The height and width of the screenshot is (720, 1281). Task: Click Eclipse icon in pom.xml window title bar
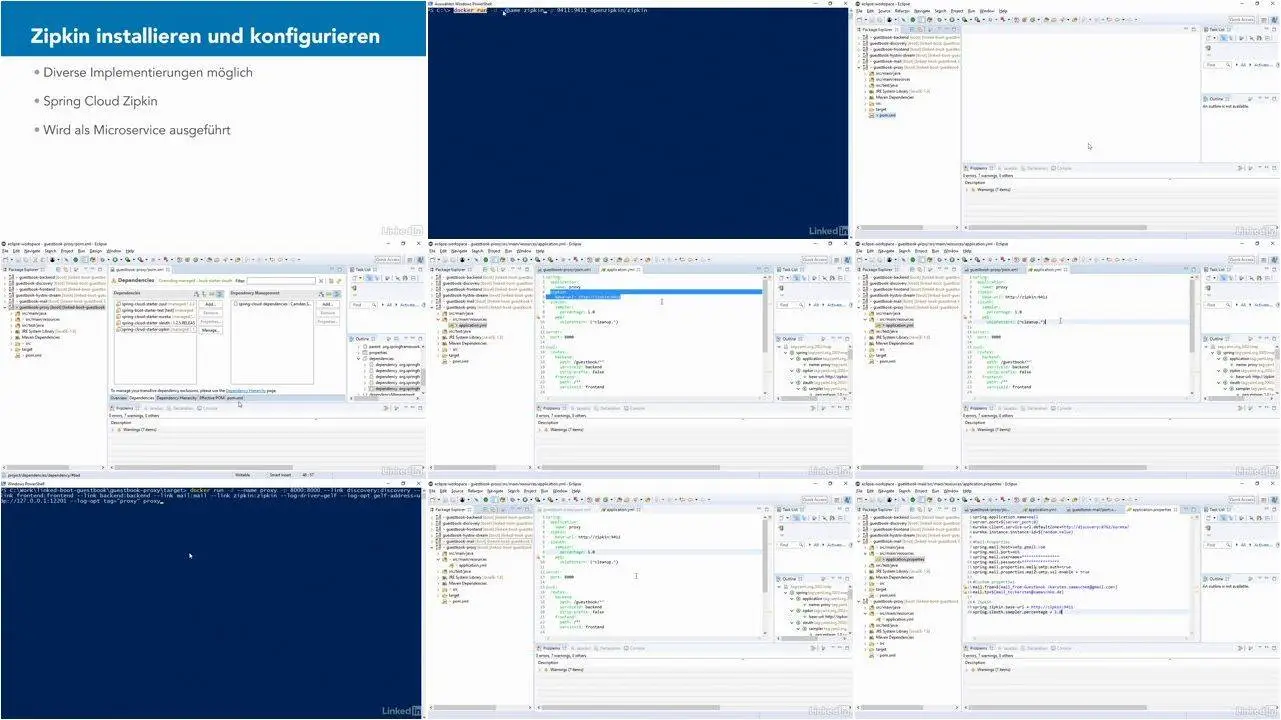click(3, 244)
